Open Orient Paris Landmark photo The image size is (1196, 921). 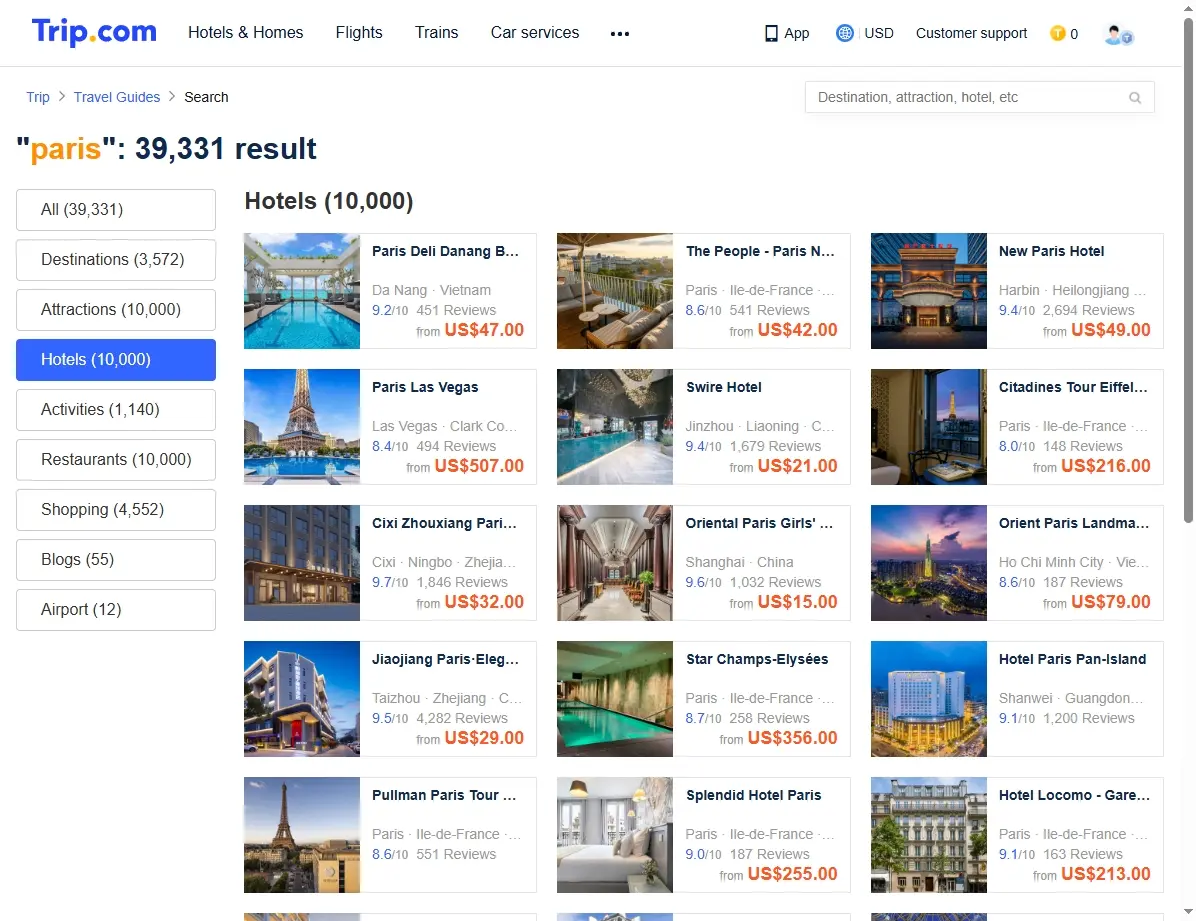tap(929, 562)
